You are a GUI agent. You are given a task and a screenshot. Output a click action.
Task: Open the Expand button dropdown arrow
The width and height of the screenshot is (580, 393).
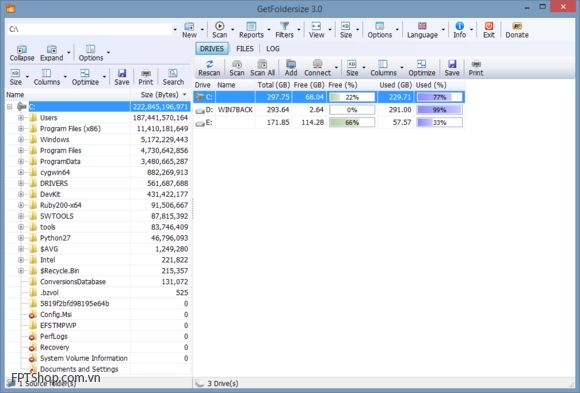click(x=68, y=53)
